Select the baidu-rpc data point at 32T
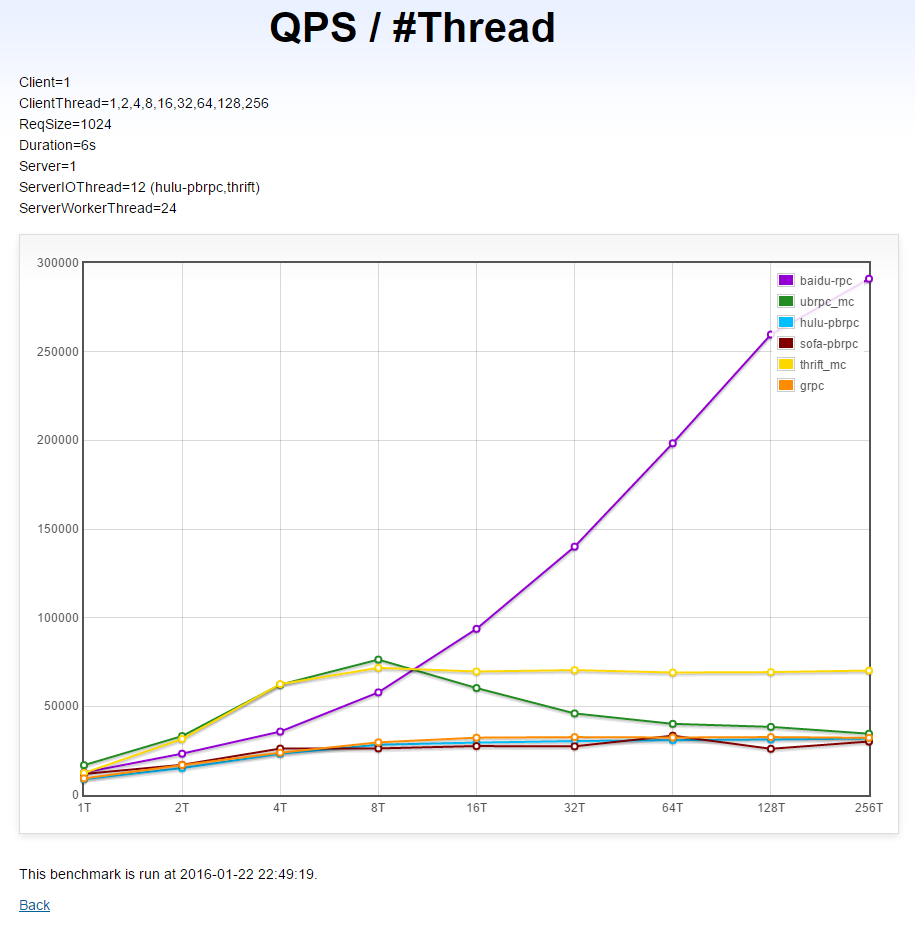 (575, 547)
